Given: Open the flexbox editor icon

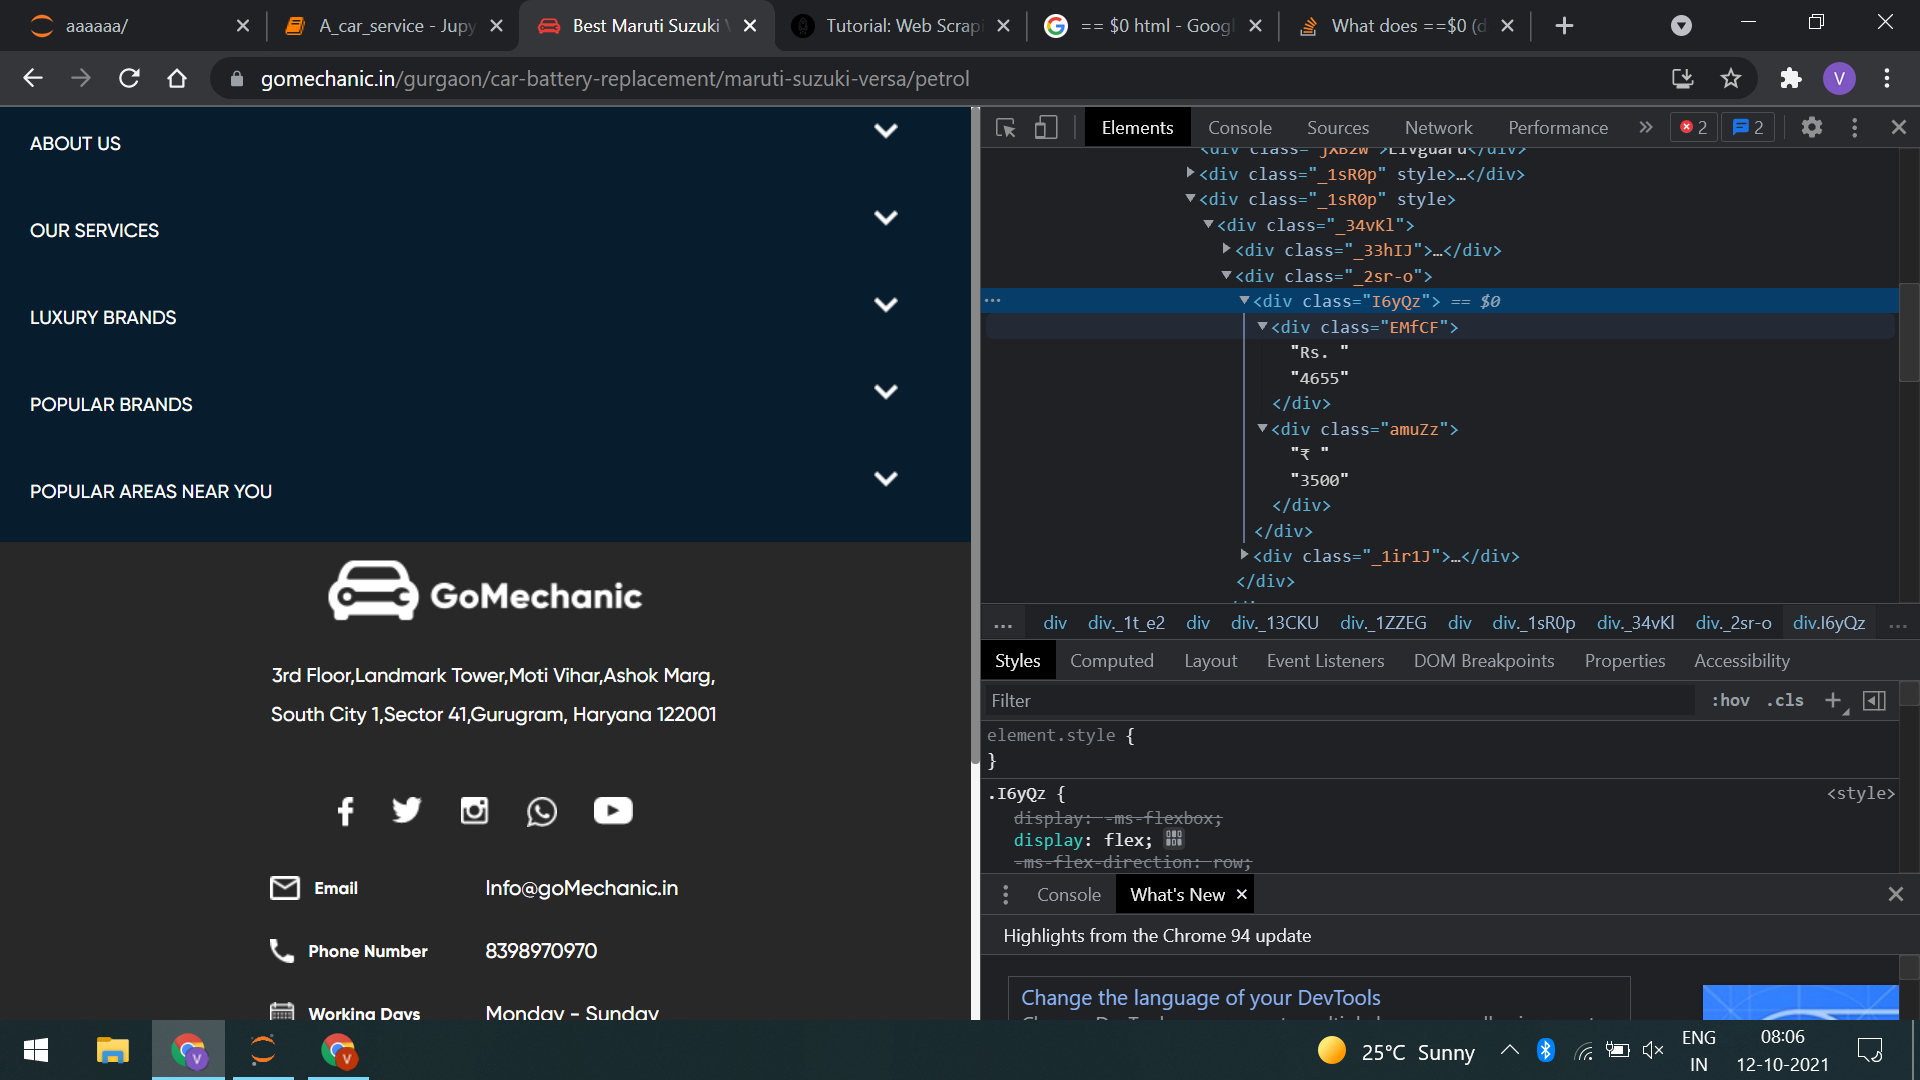Looking at the screenshot, I should 1174,839.
